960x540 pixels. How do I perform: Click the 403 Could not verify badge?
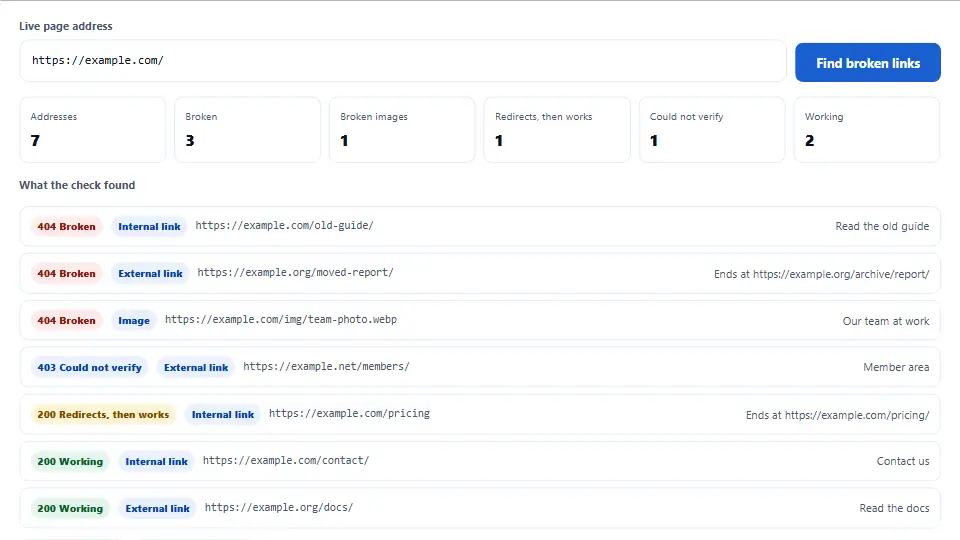89,367
